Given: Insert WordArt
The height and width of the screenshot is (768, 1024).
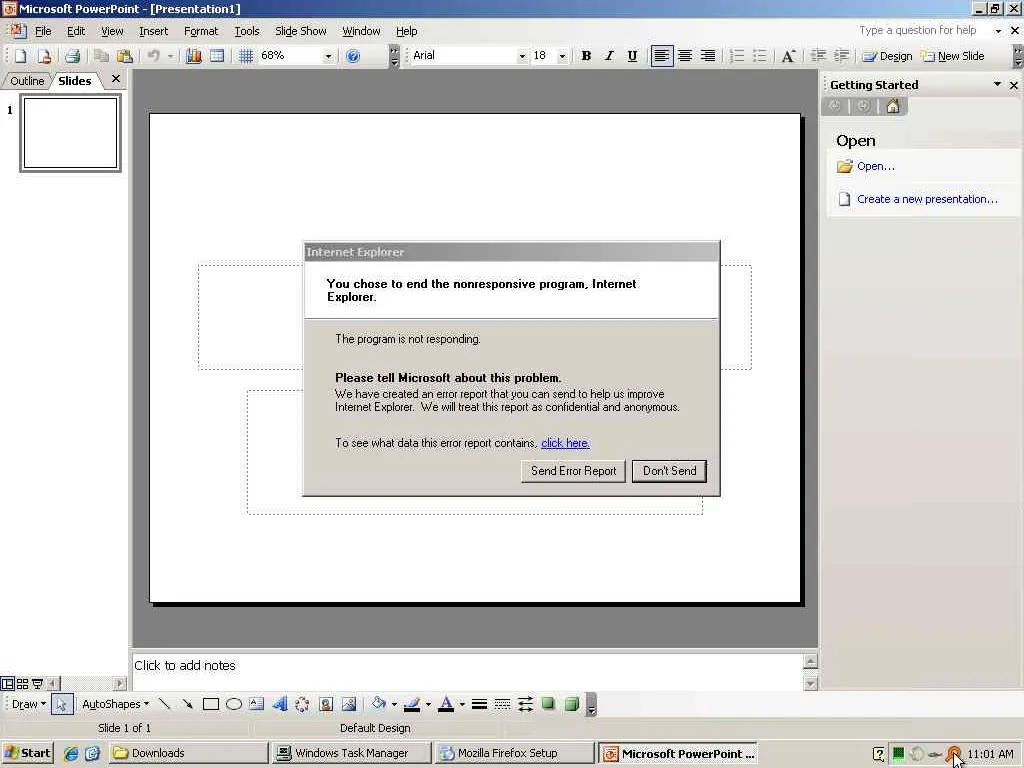Looking at the screenshot, I should [280, 704].
